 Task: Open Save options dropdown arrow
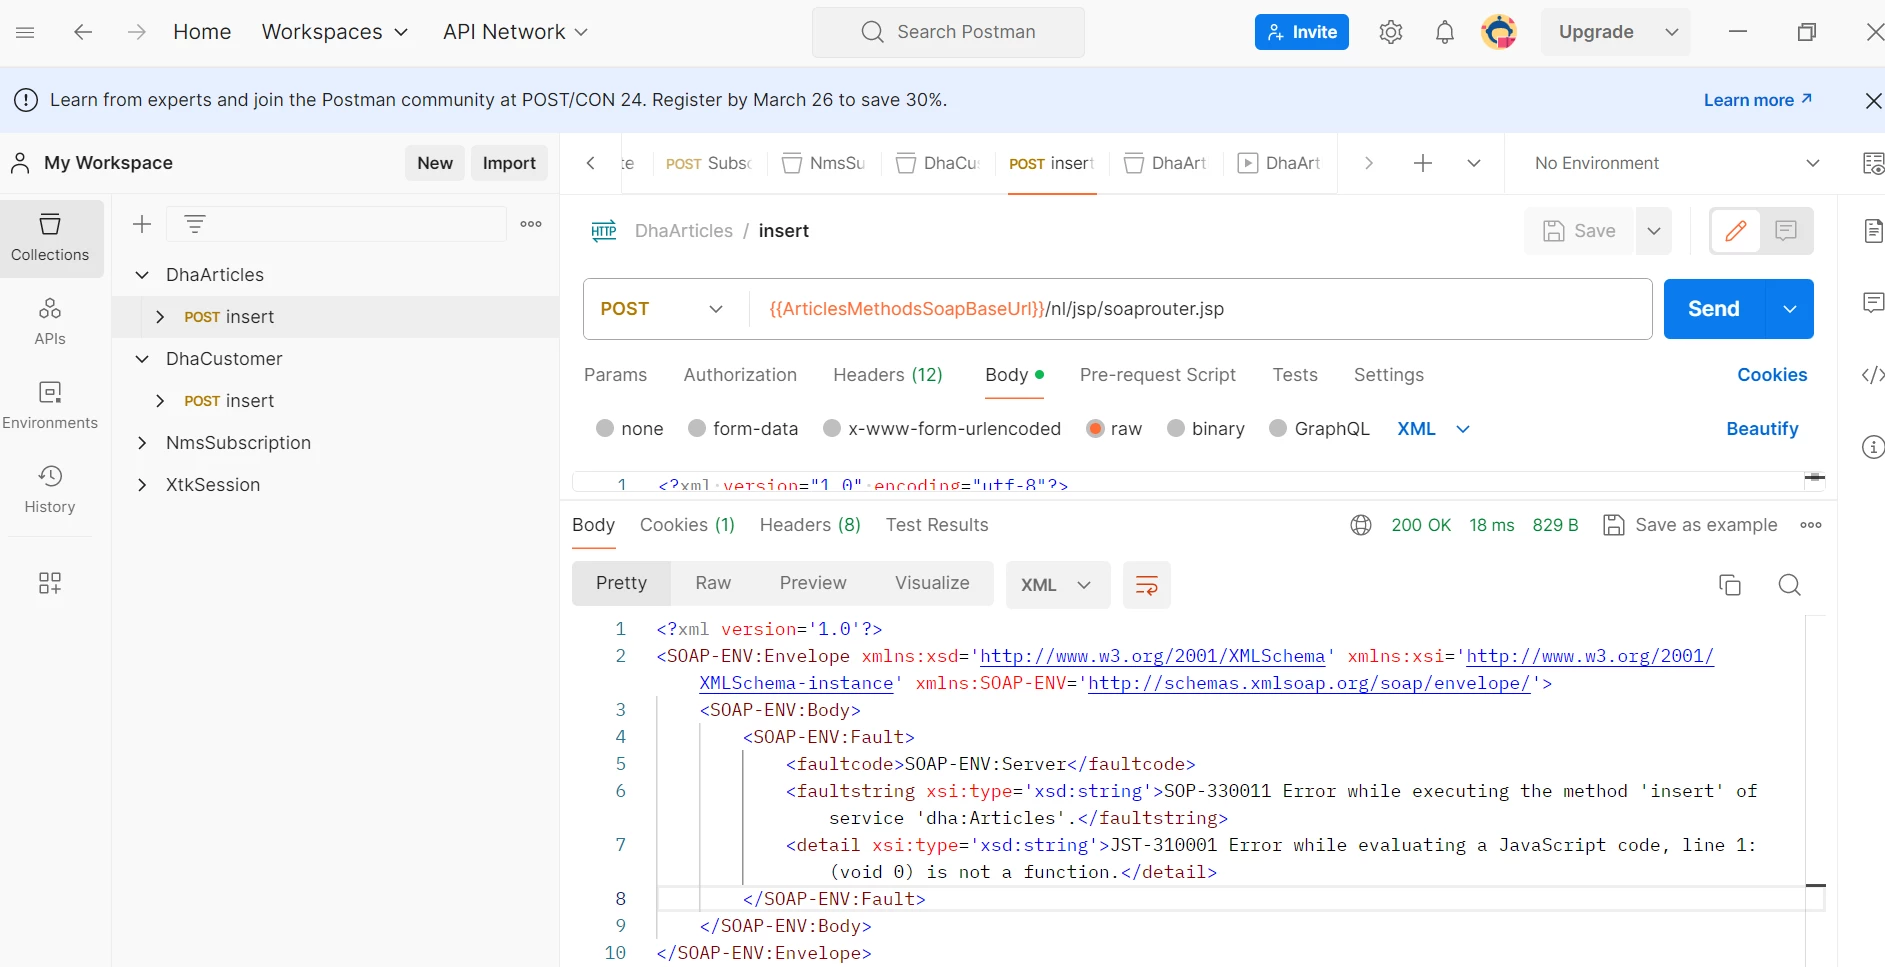click(1654, 231)
